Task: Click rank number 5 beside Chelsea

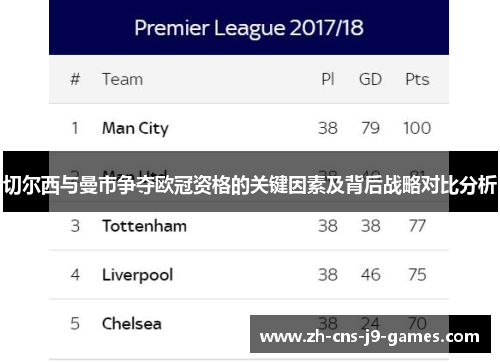Action: [75, 324]
